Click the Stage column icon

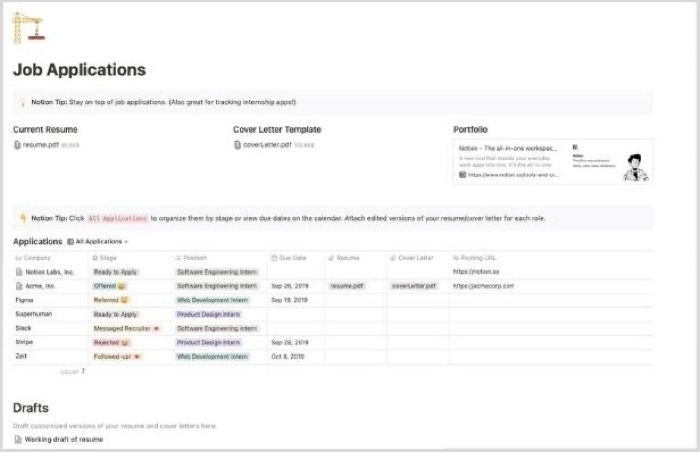tap(95, 258)
